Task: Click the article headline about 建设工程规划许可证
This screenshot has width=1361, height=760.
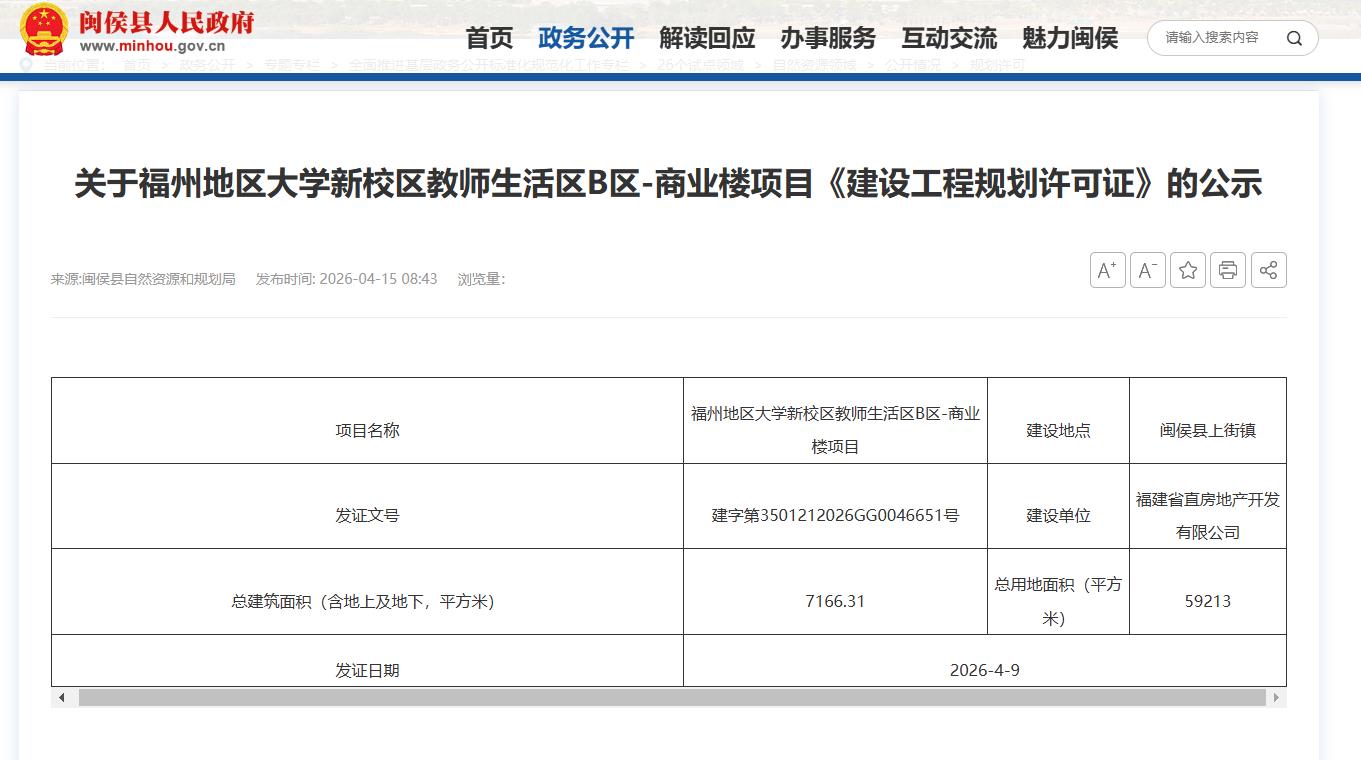Action: point(668,184)
